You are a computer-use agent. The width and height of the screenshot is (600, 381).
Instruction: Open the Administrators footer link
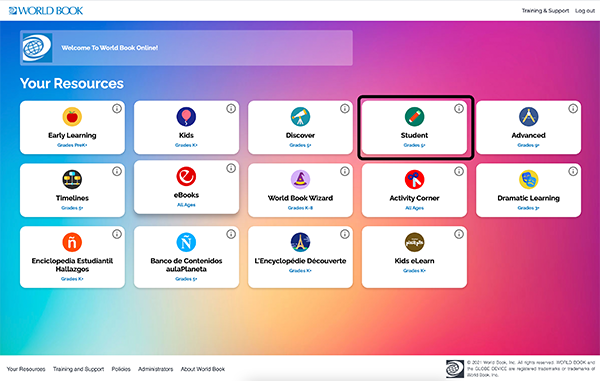[155, 369]
